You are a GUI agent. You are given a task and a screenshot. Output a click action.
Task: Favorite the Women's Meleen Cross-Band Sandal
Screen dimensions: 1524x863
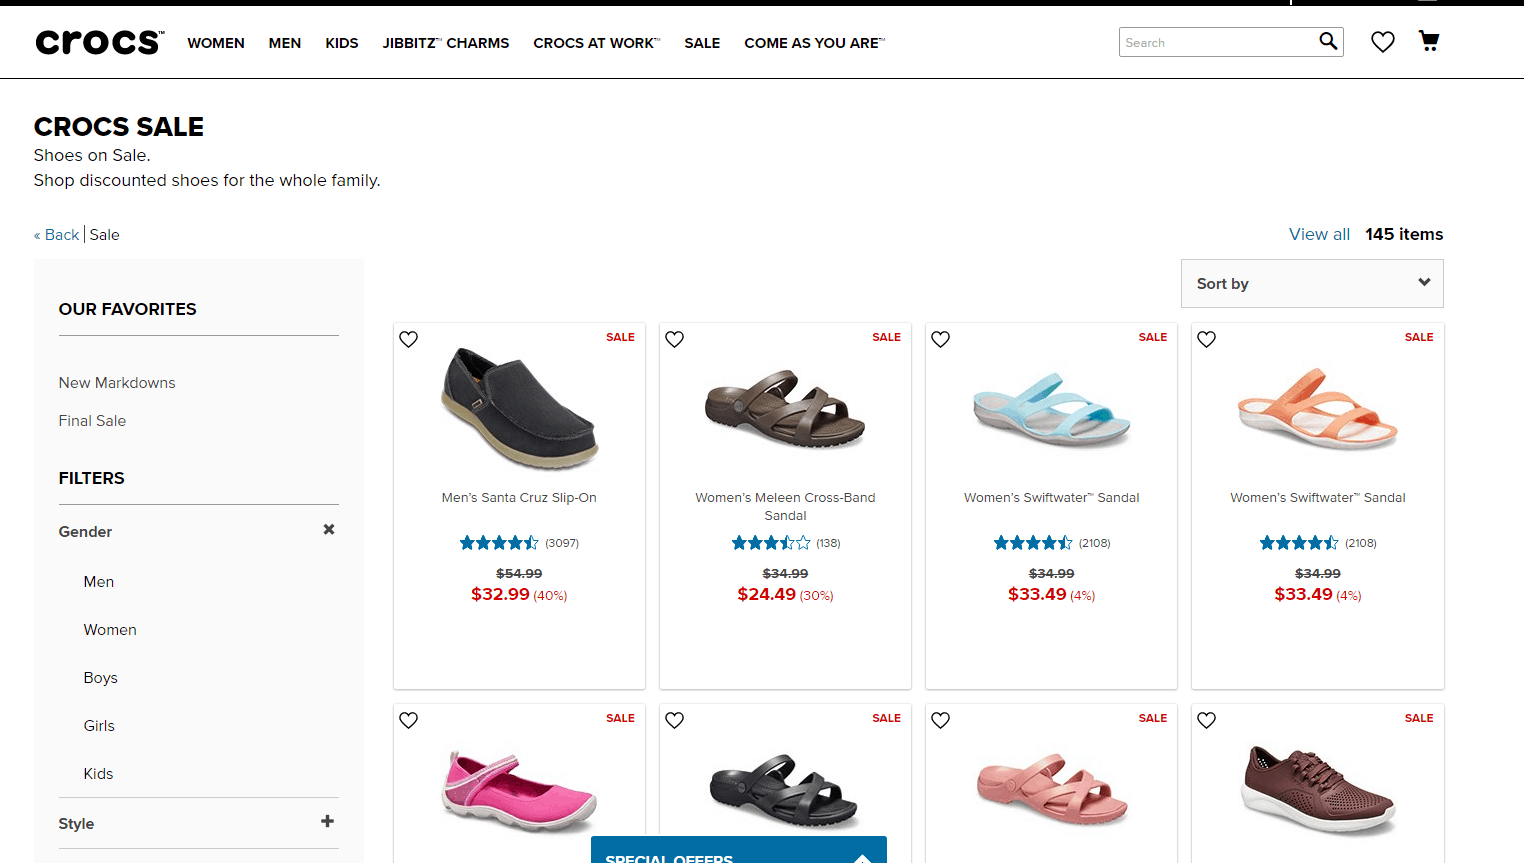[x=675, y=339]
